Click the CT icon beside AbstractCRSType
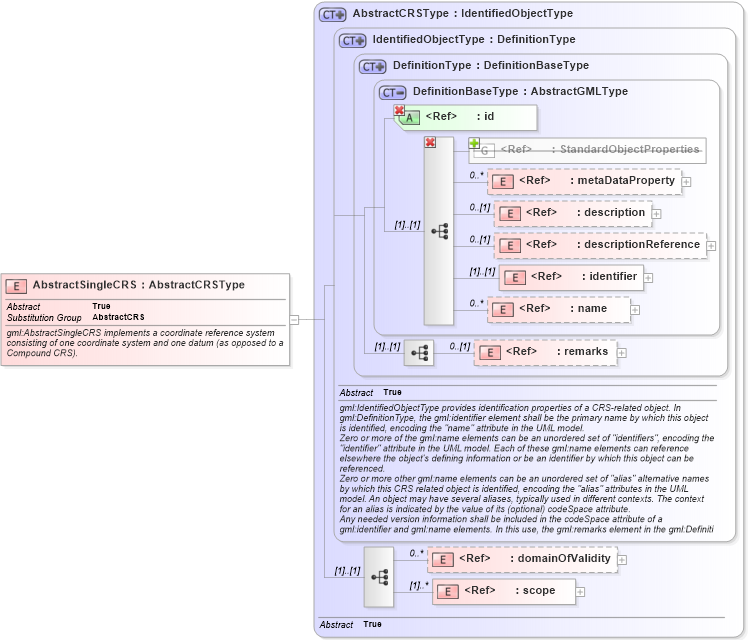 point(332,15)
